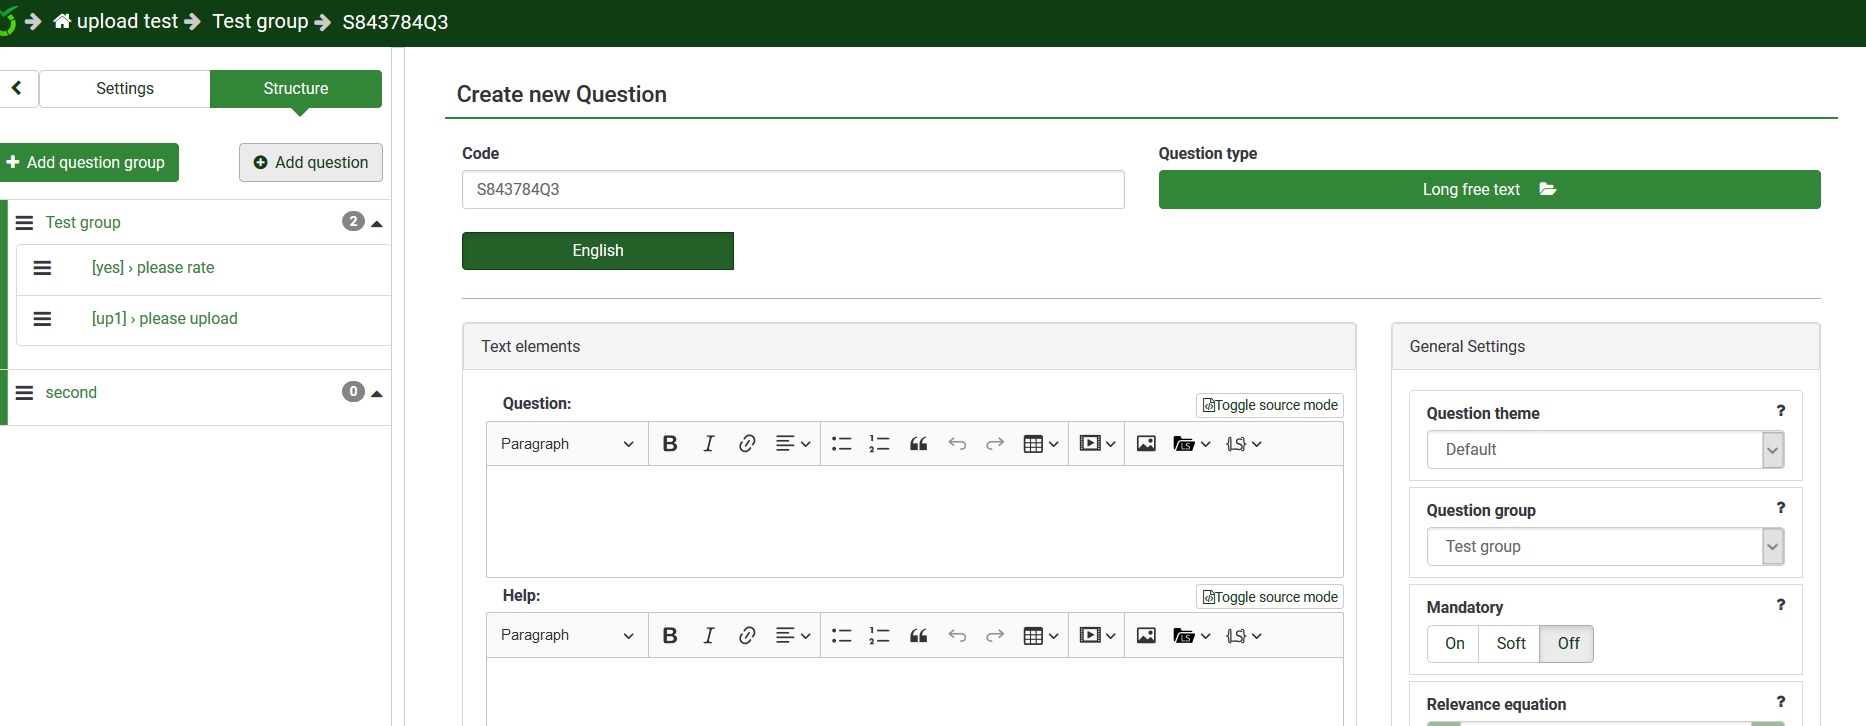Set Mandatory to On
1866x726 pixels.
point(1454,644)
